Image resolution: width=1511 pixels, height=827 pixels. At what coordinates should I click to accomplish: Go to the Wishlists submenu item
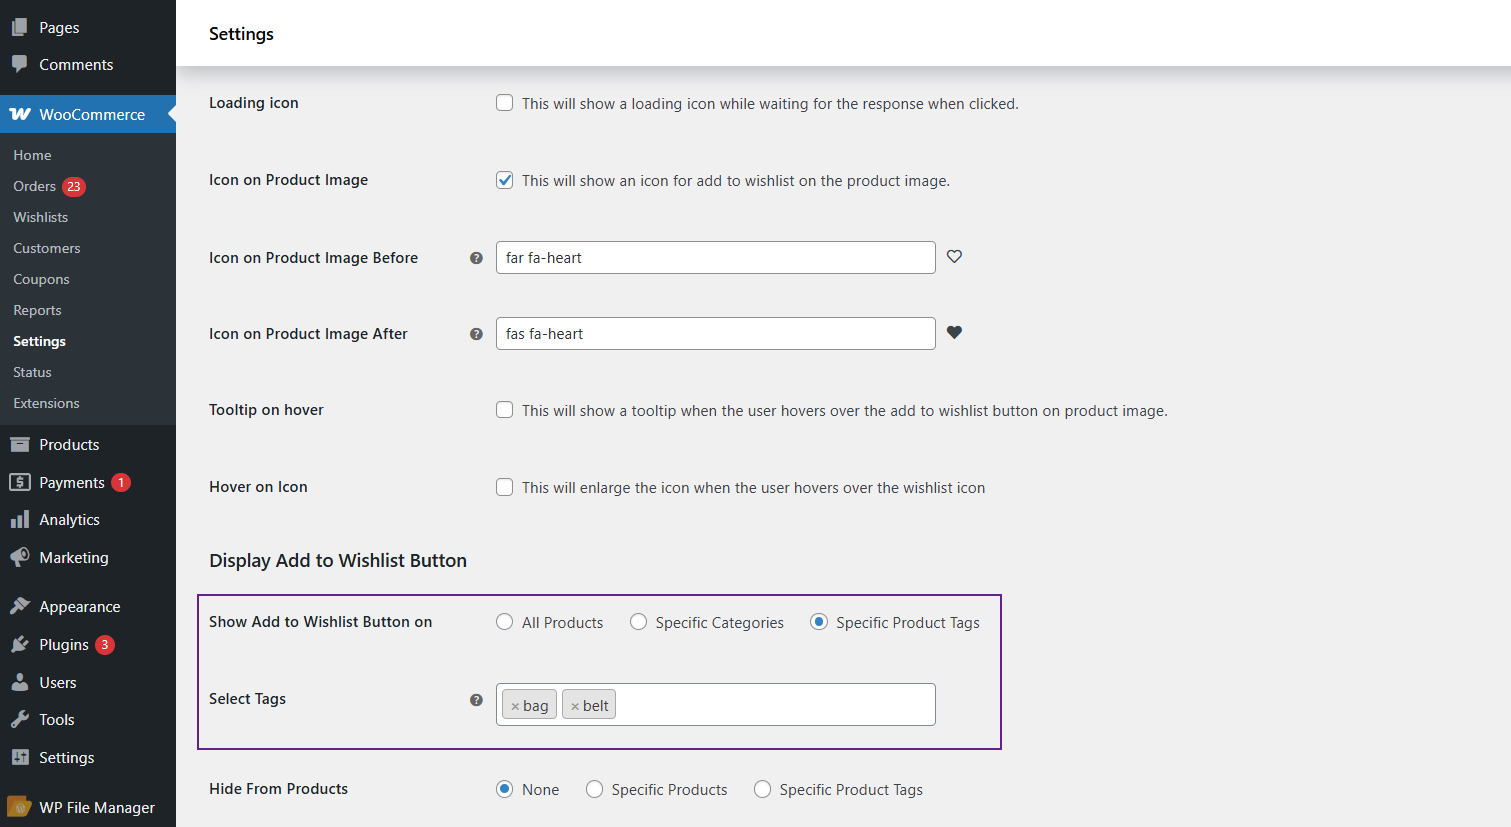[x=41, y=217]
